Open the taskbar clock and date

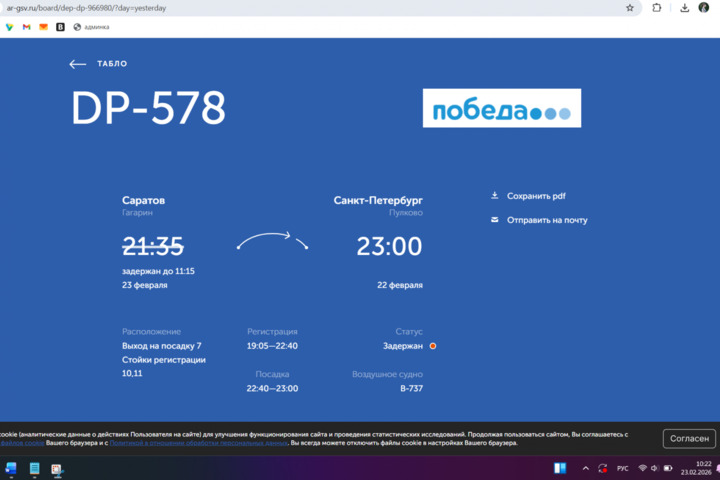point(703,468)
